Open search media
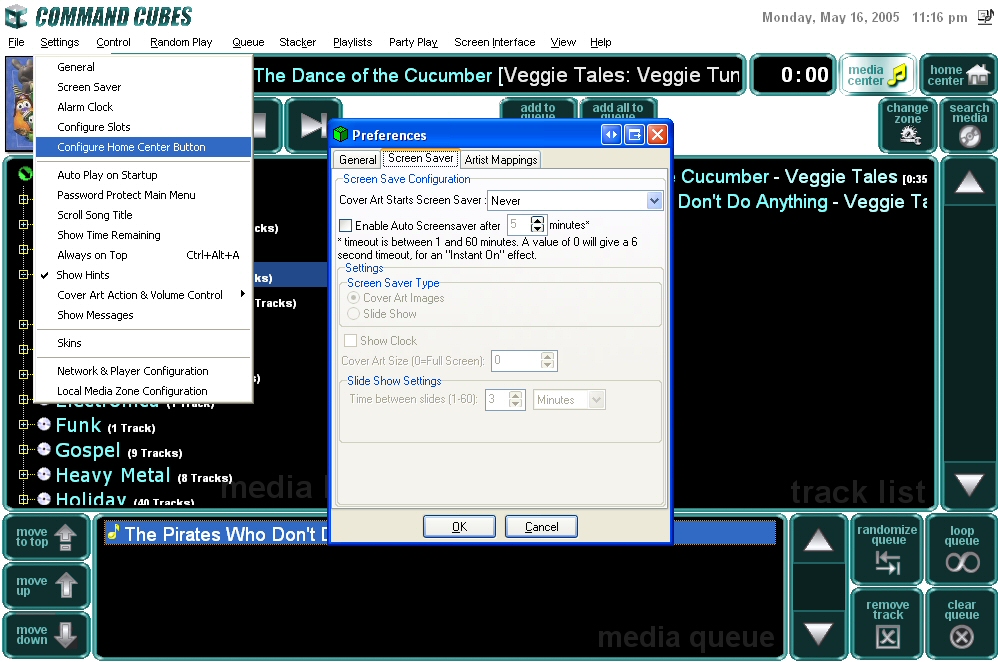The height and width of the screenshot is (662, 998). (x=968, y=125)
